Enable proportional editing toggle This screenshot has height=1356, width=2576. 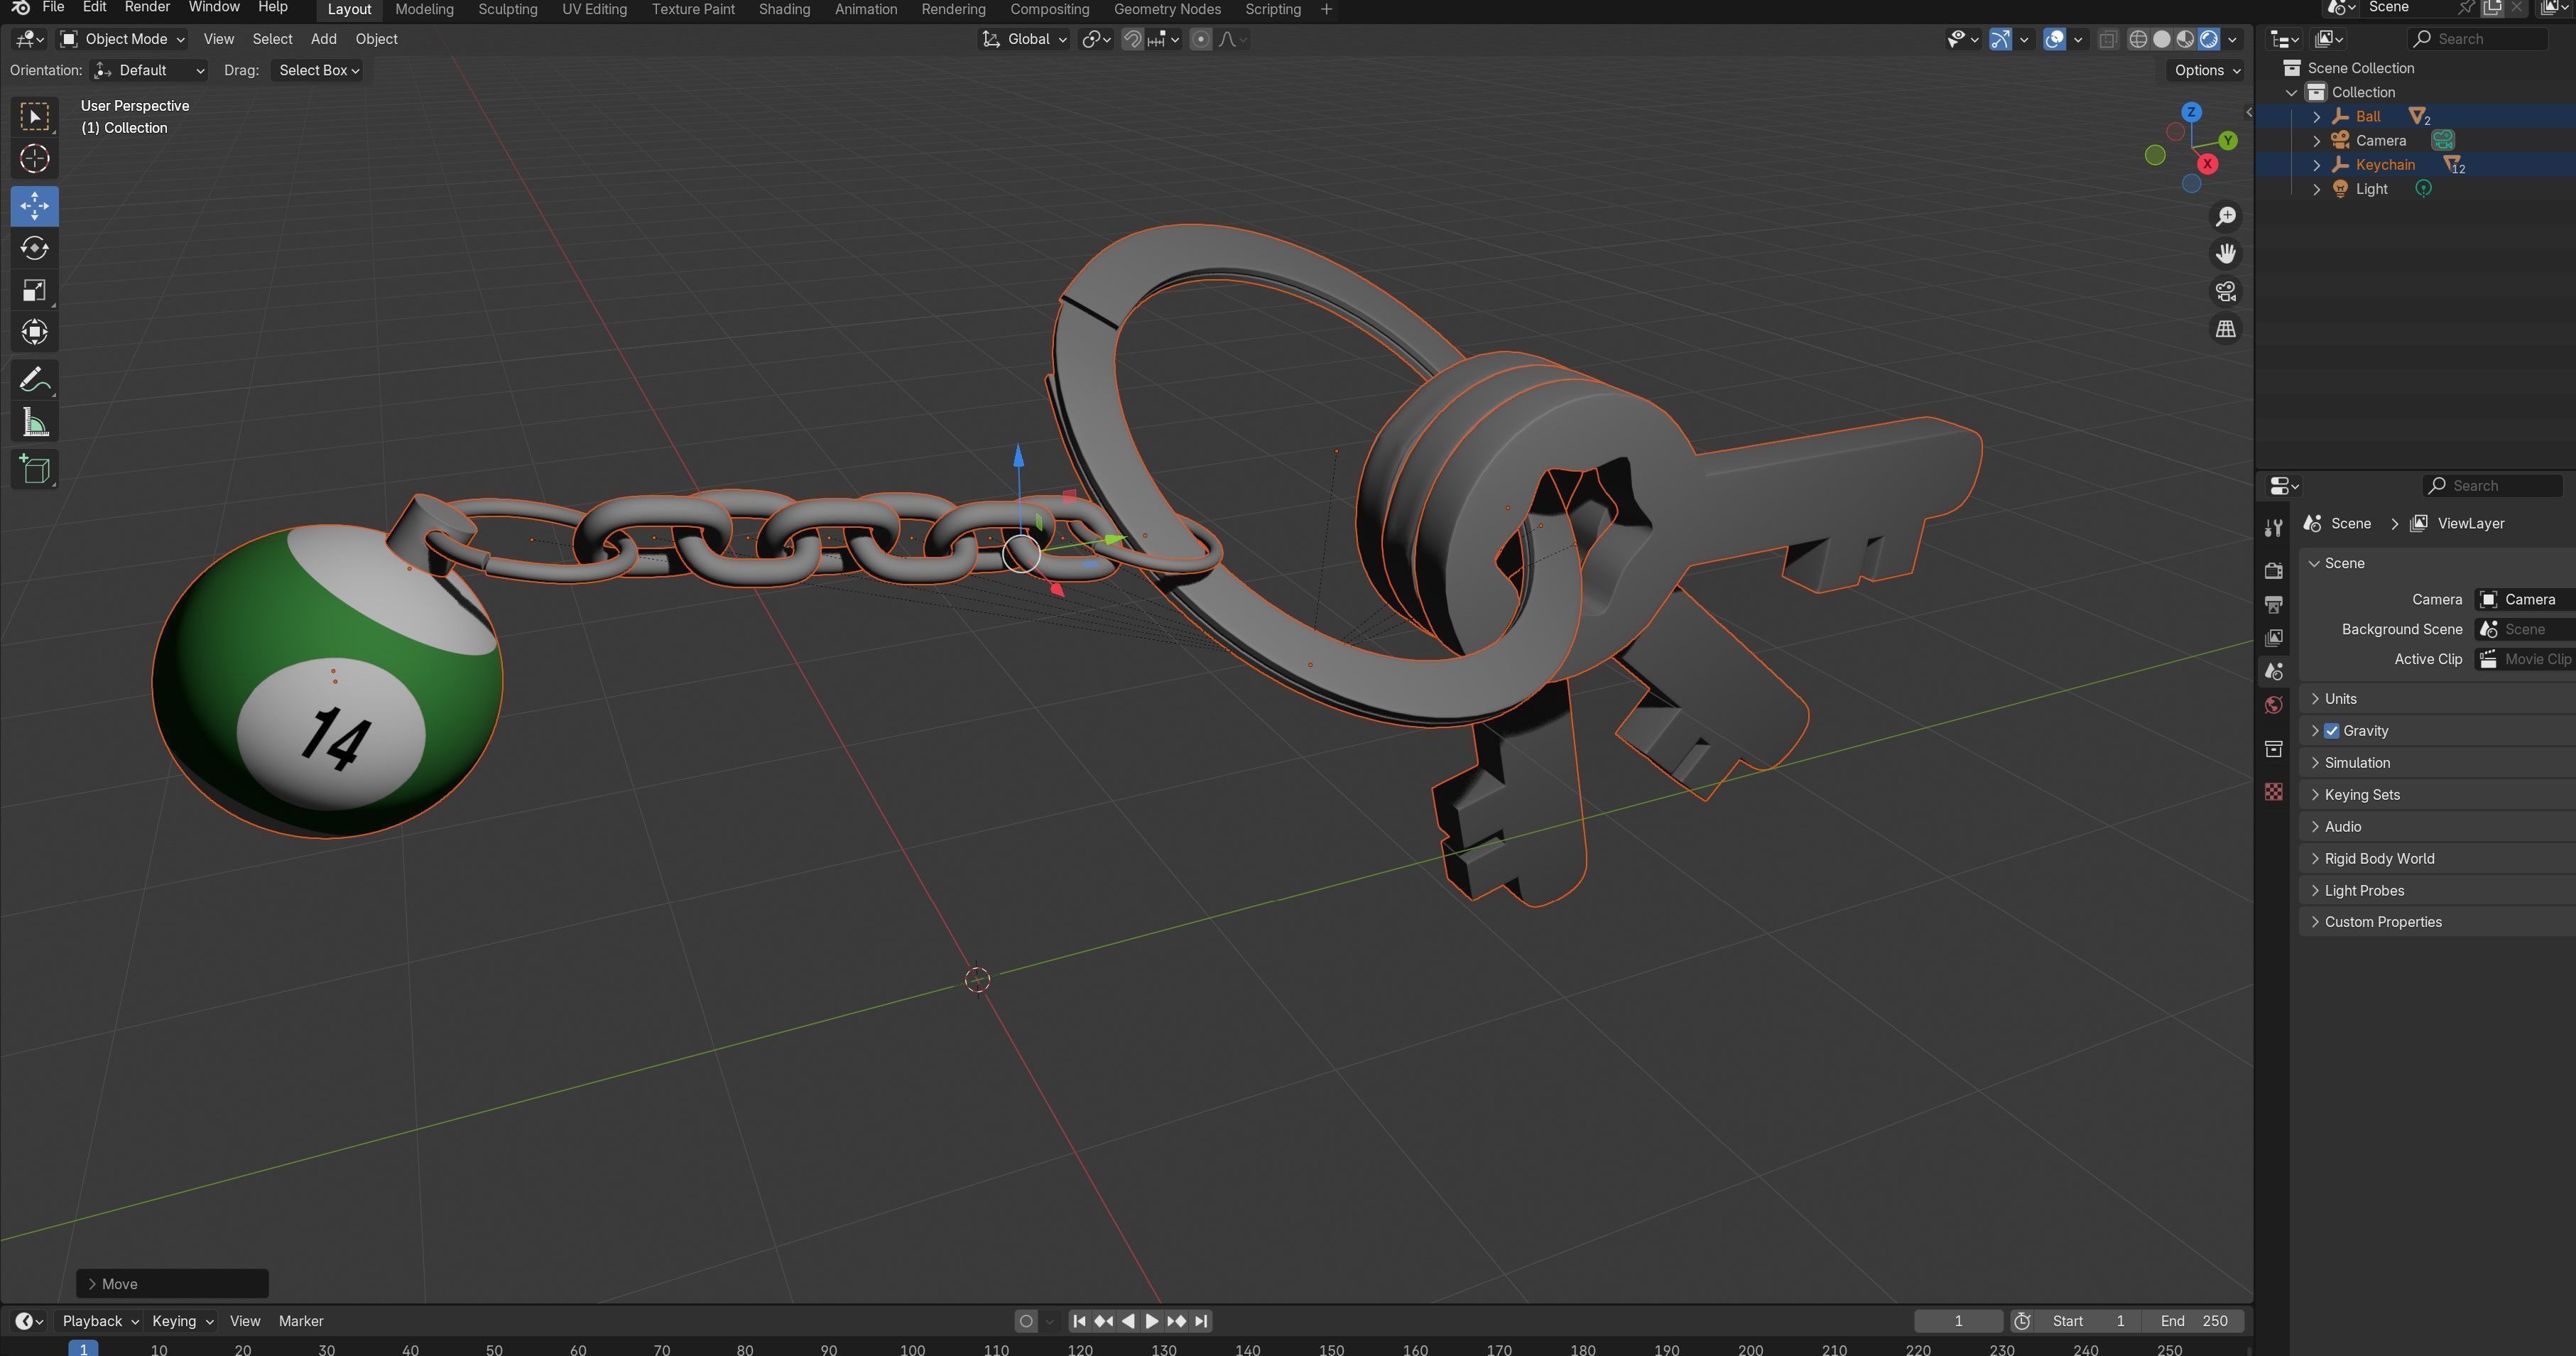coord(1201,39)
